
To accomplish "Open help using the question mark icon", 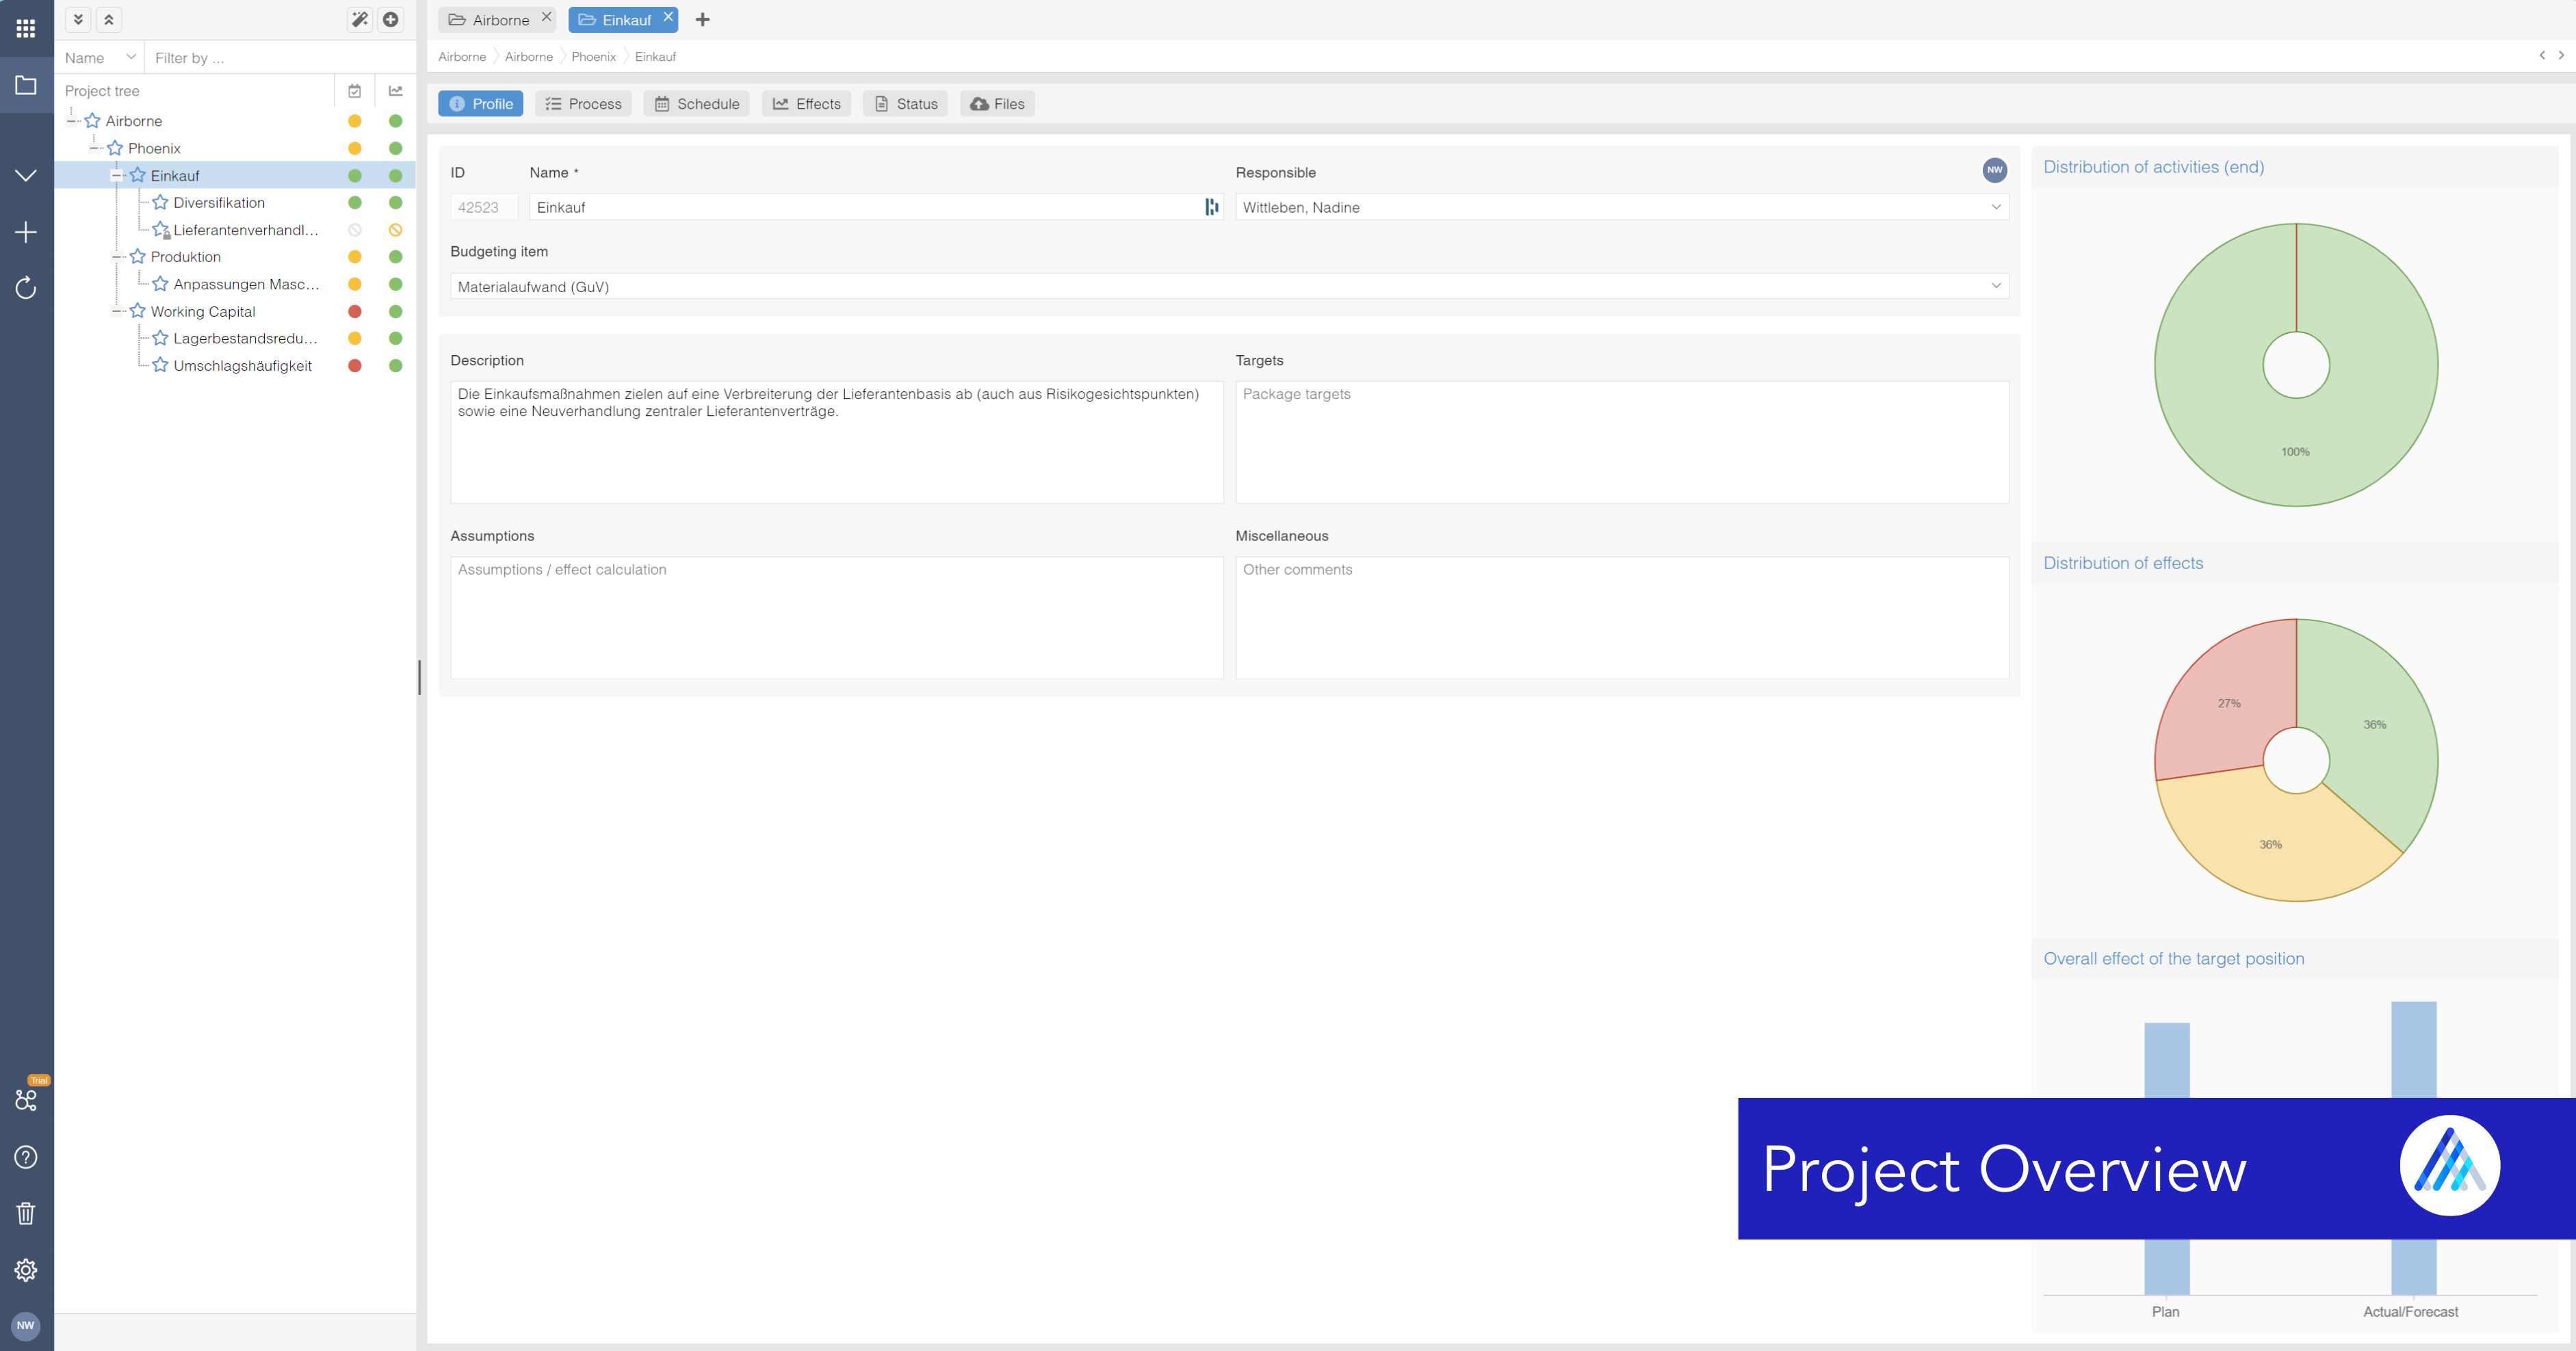I will 25,1156.
